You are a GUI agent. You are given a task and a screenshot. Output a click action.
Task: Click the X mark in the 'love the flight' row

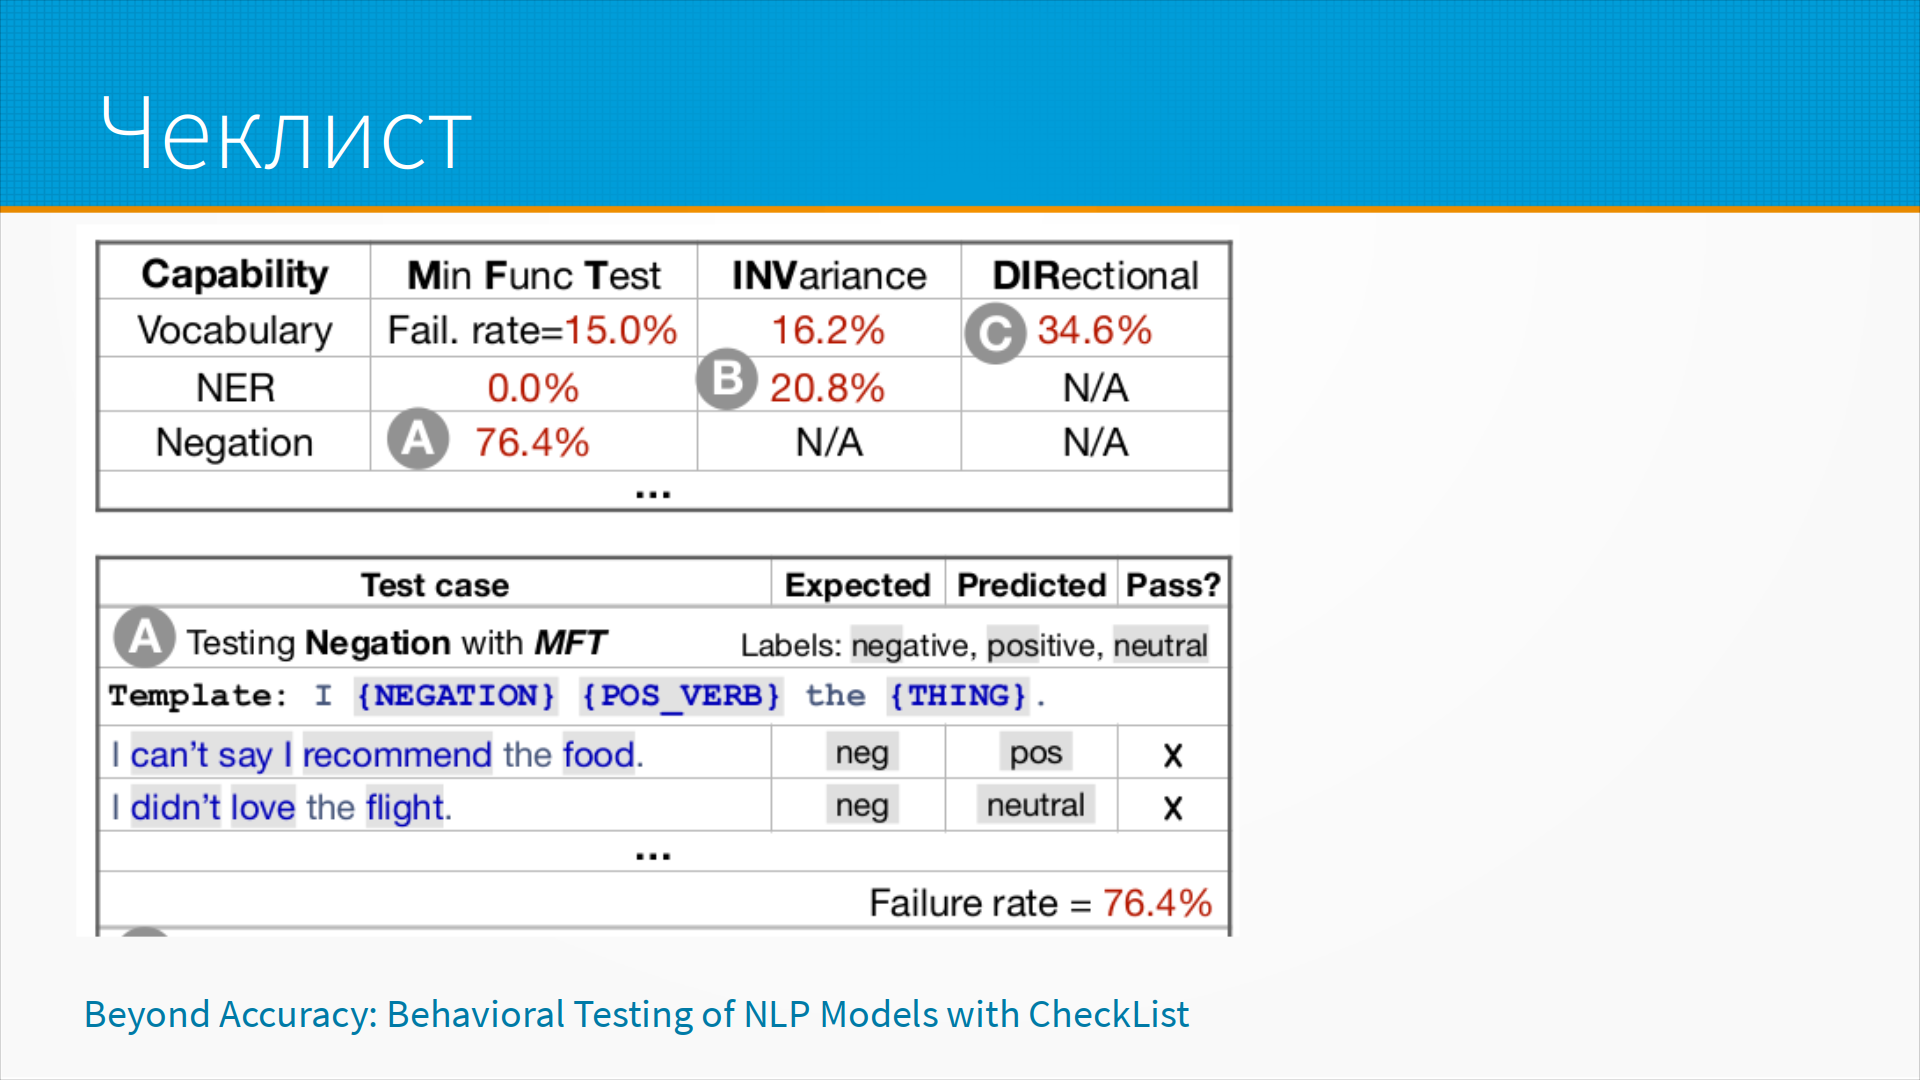click(x=1173, y=807)
